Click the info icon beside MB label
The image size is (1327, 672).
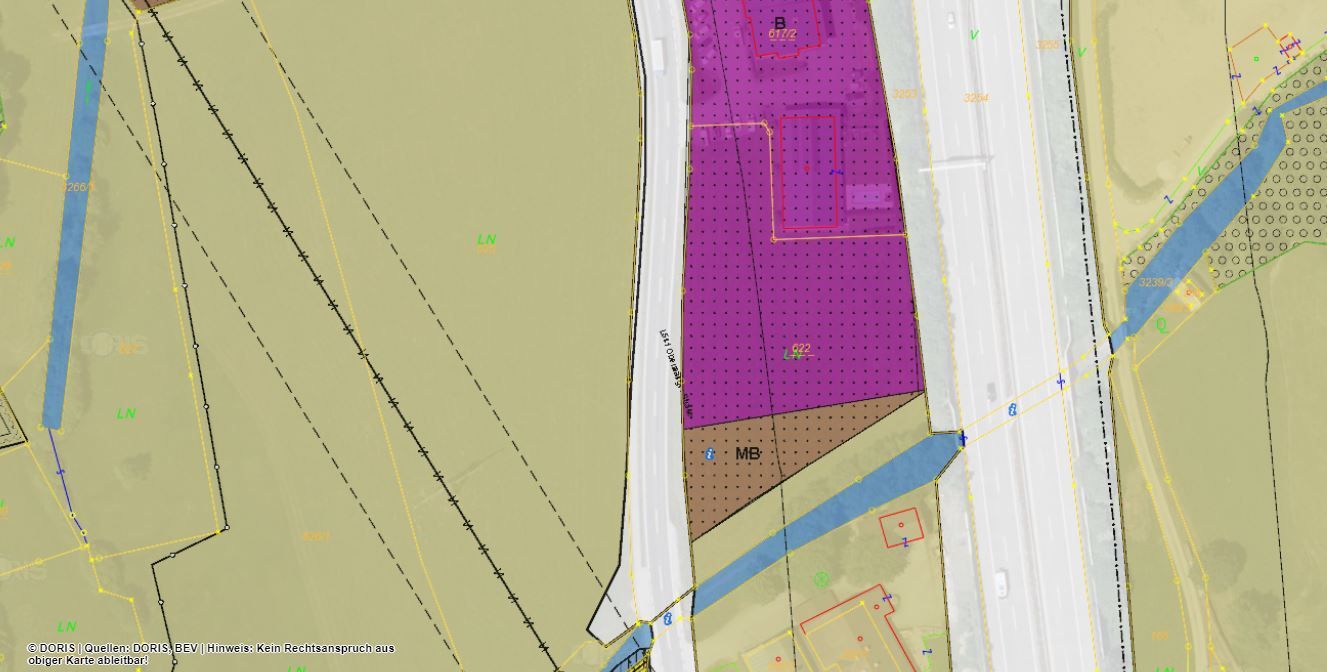[x=710, y=454]
